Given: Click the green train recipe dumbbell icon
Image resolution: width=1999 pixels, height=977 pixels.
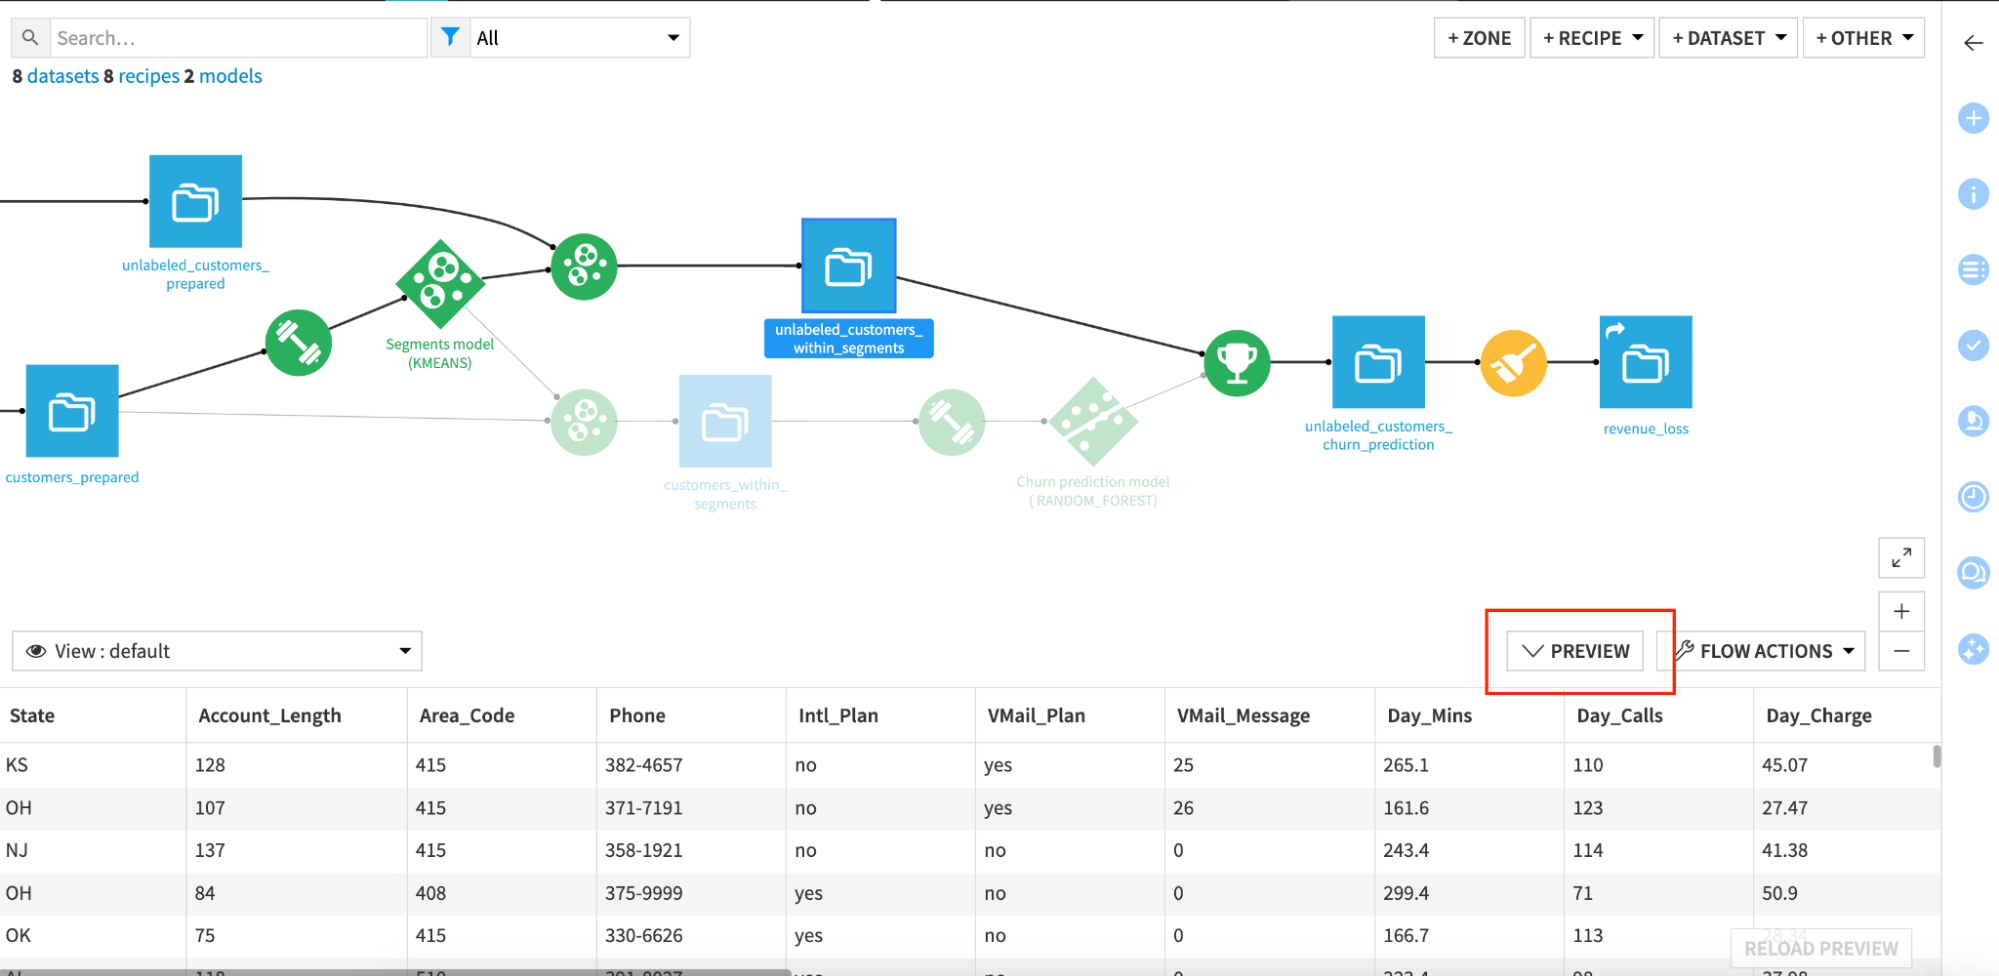Looking at the screenshot, I should pos(298,342).
